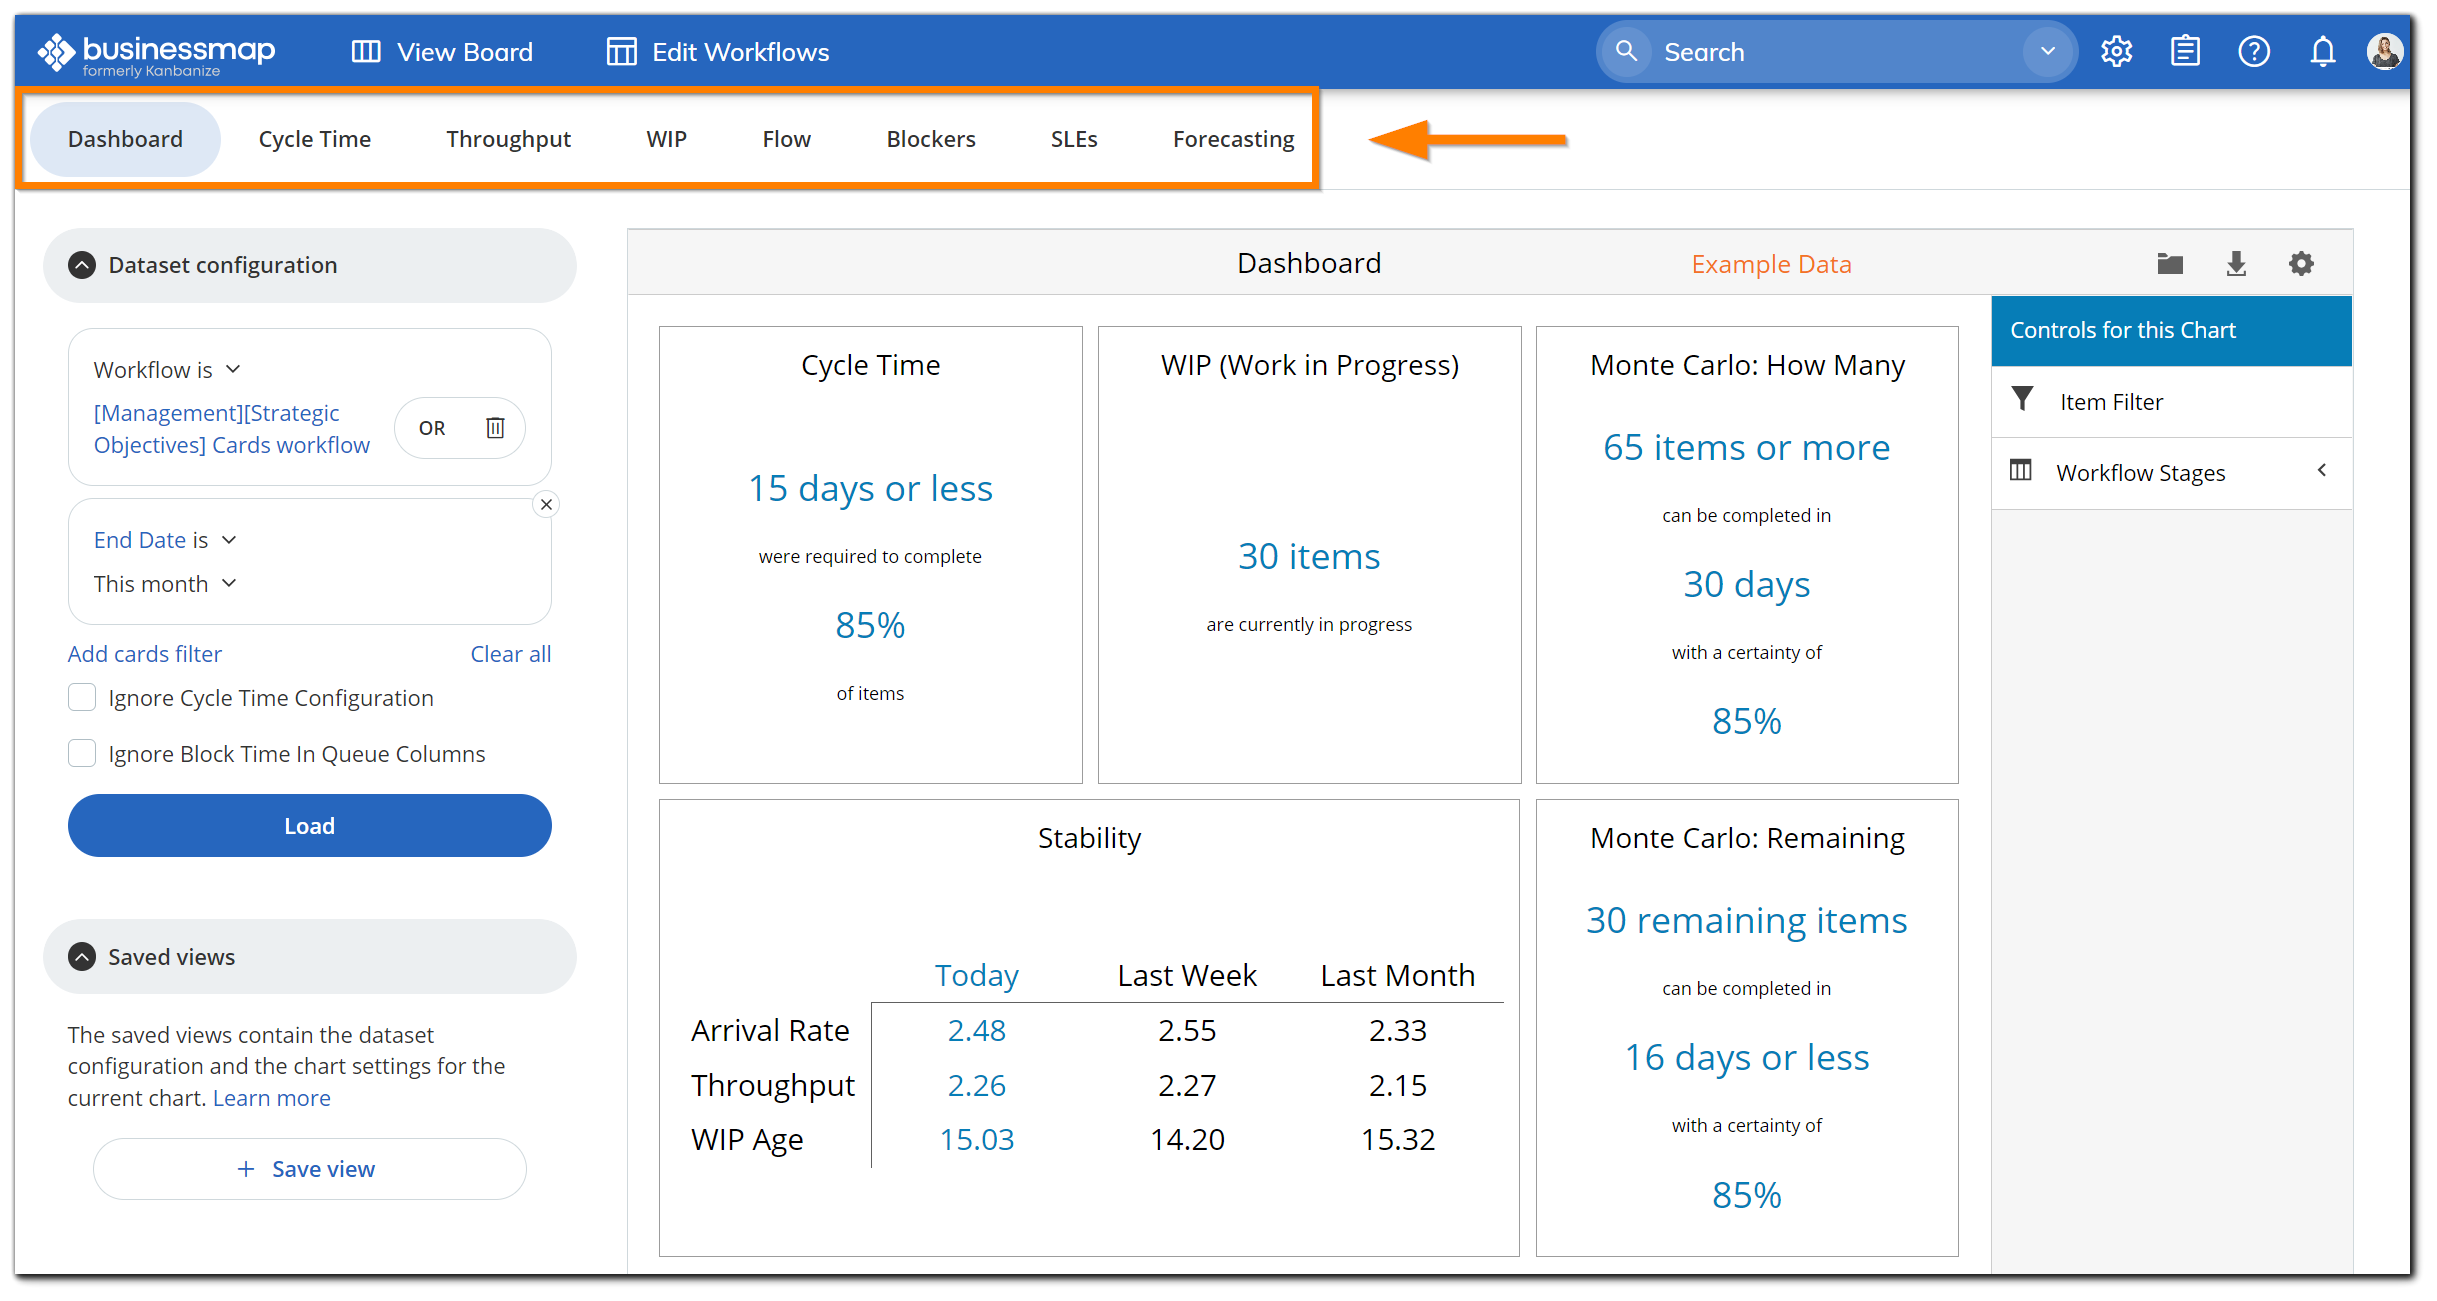Click the Load button
Image resolution: width=2437 pixels, height=1301 pixels.
coord(309,825)
